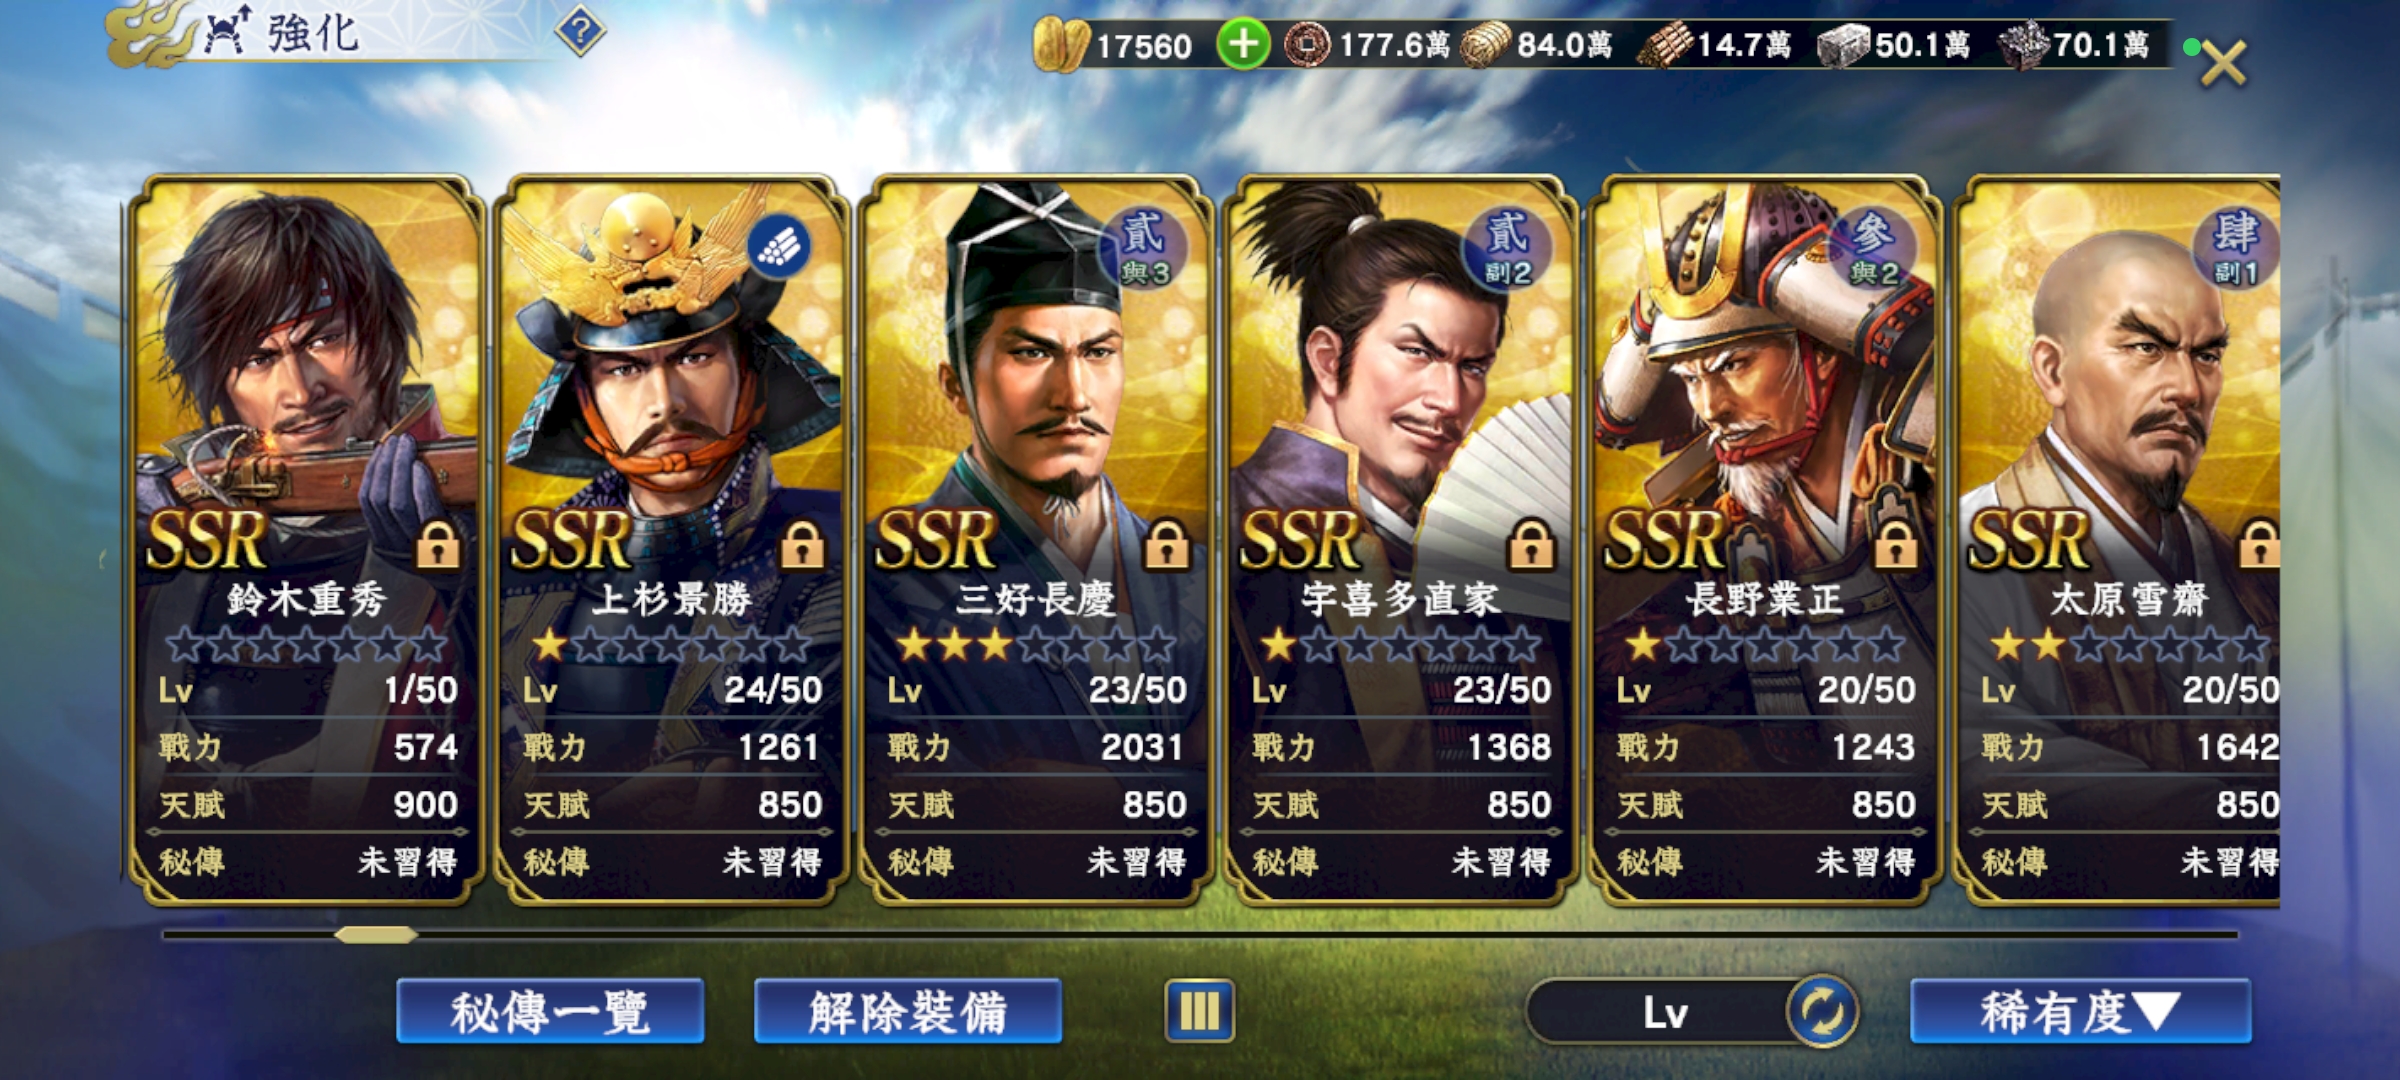Click the 解除裝備 button
The image size is (2400, 1080).
coord(908,1011)
